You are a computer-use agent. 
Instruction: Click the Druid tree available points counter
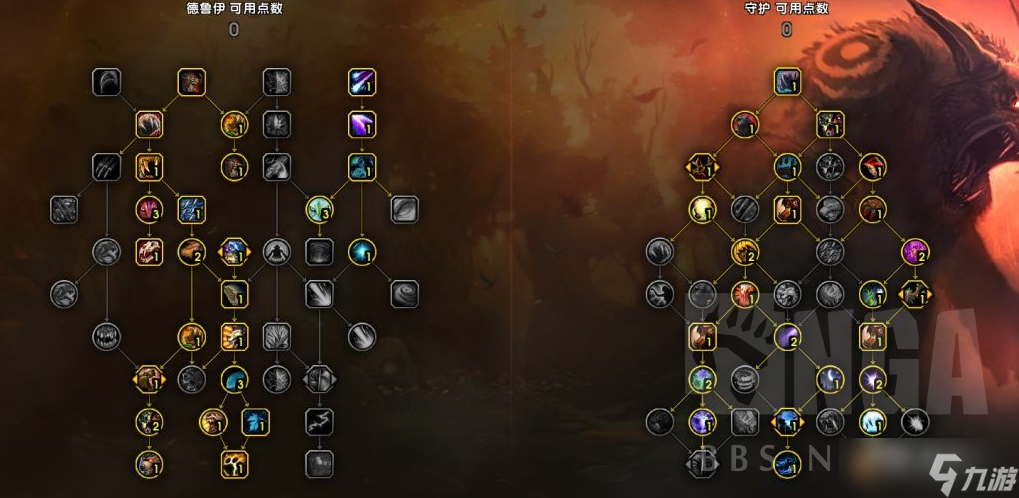(234, 29)
